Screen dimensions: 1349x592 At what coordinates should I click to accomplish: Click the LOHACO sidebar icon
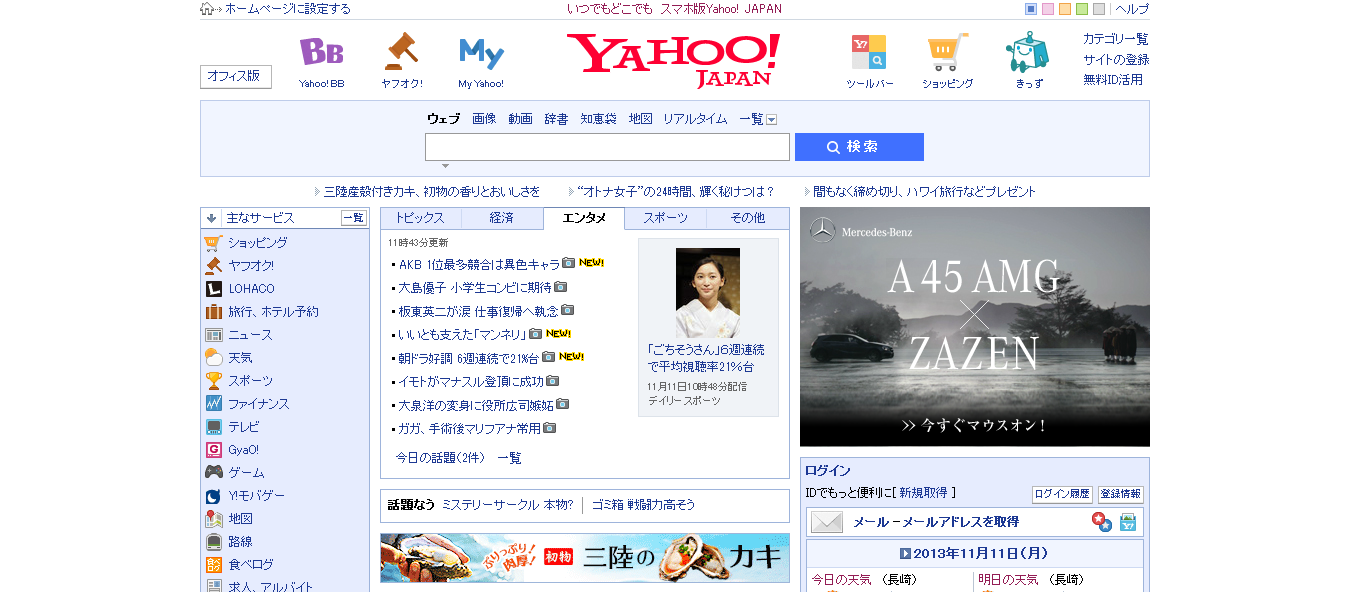pyautogui.click(x=213, y=288)
